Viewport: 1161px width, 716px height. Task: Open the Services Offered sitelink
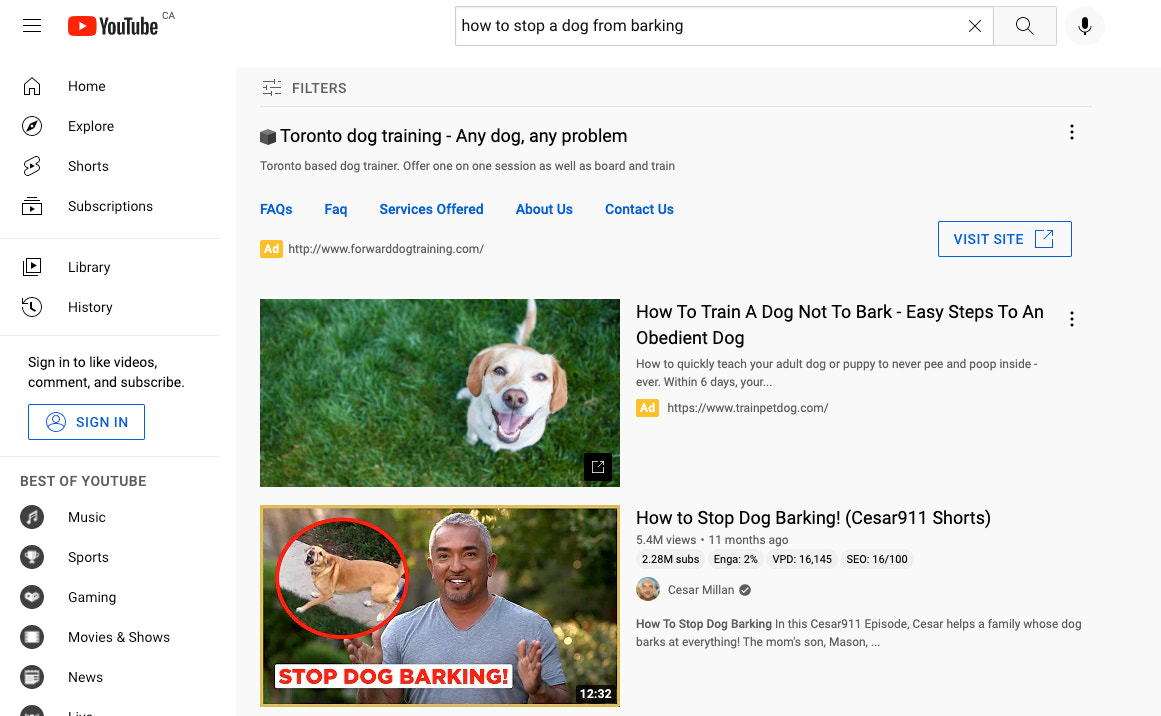pyautogui.click(x=431, y=209)
